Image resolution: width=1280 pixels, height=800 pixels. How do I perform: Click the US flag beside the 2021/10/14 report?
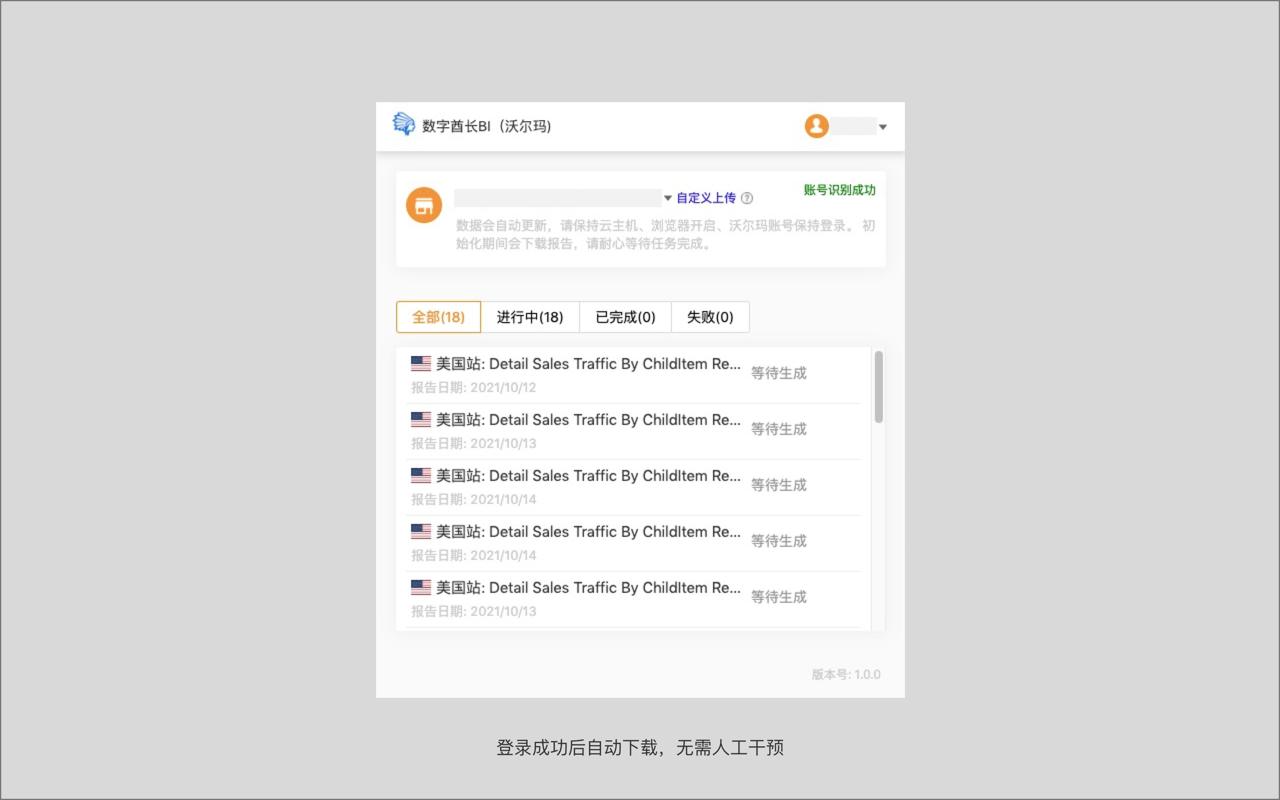(x=421, y=475)
